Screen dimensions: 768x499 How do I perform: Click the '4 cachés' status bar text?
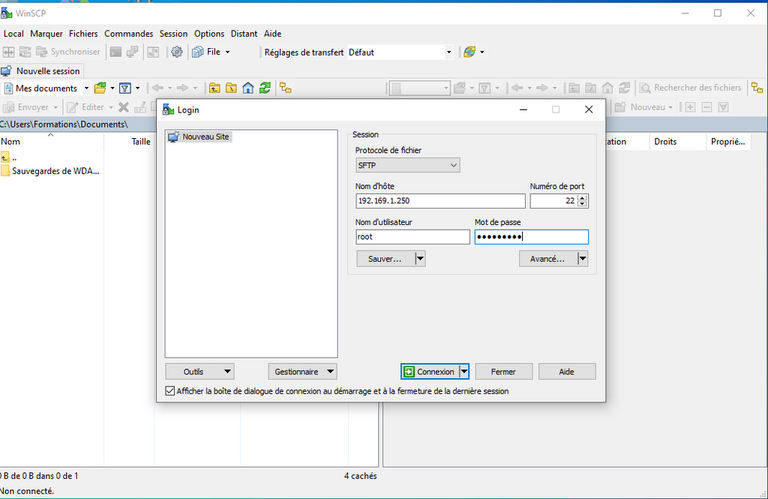[360, 475]
